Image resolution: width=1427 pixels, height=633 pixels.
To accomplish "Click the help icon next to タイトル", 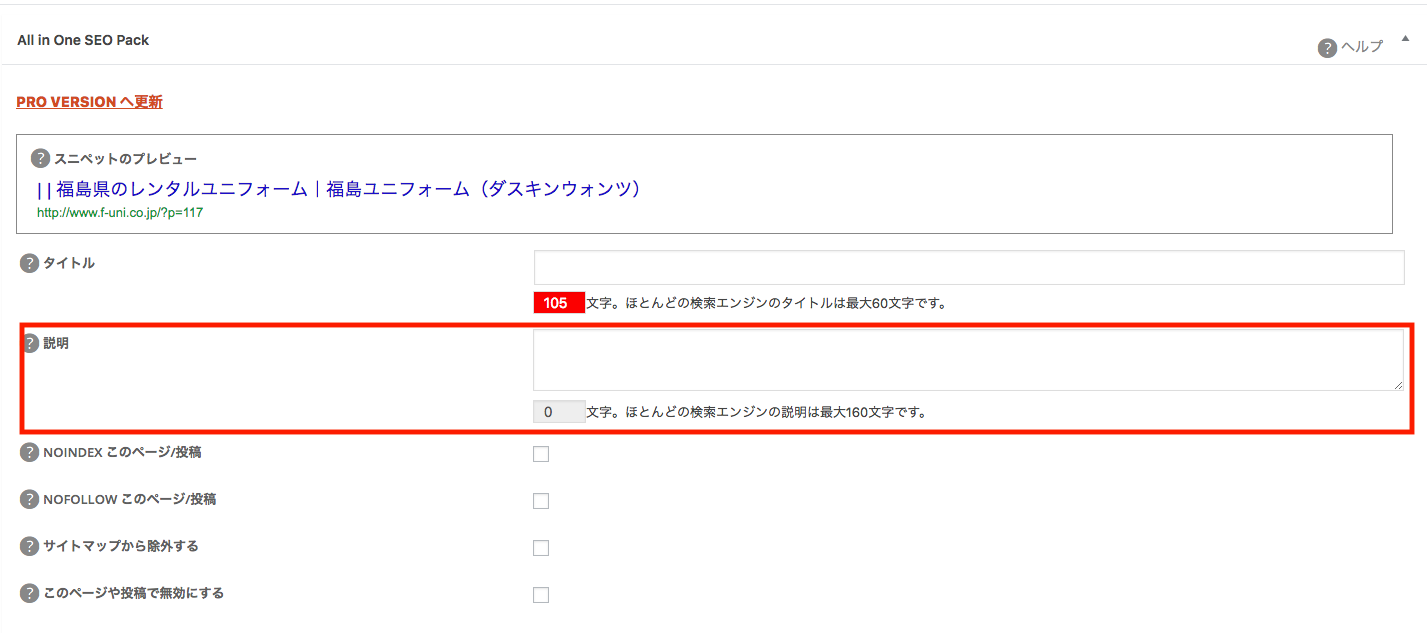I will 30,263.
